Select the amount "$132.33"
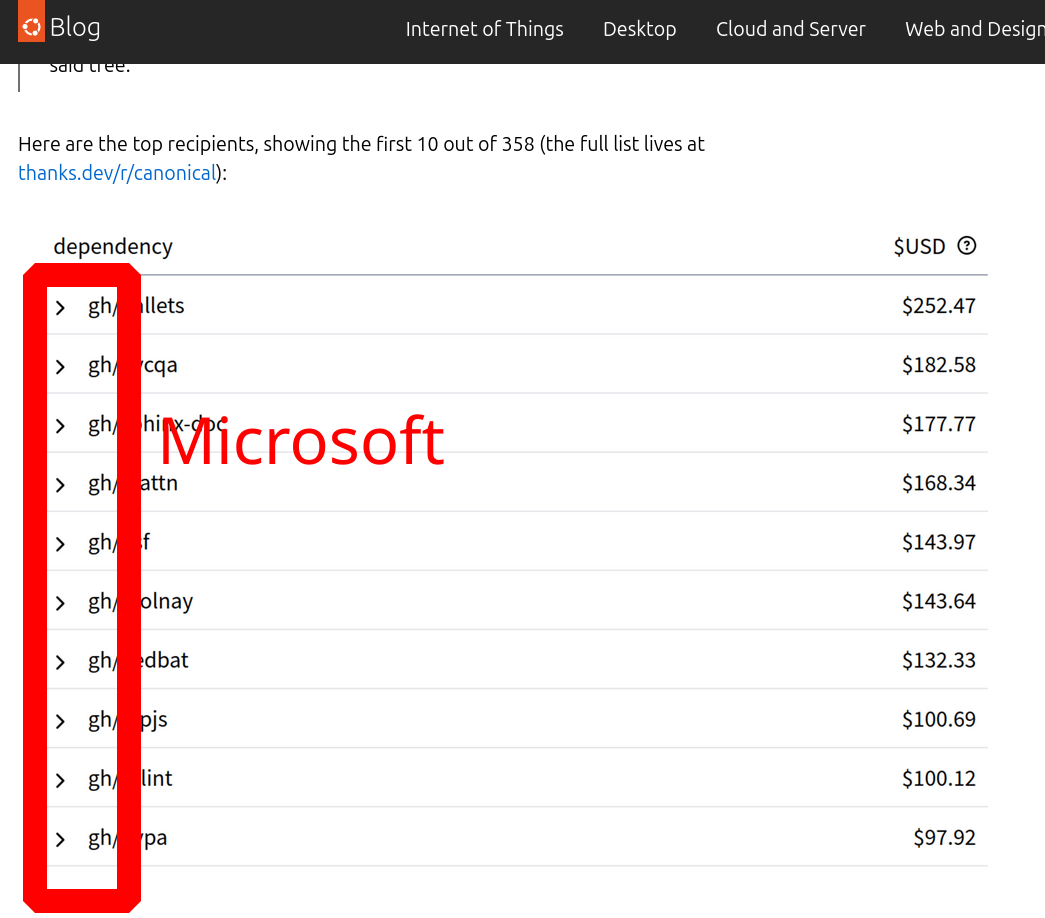This screenshot has width=1045, height=918. tap(938, 661)
